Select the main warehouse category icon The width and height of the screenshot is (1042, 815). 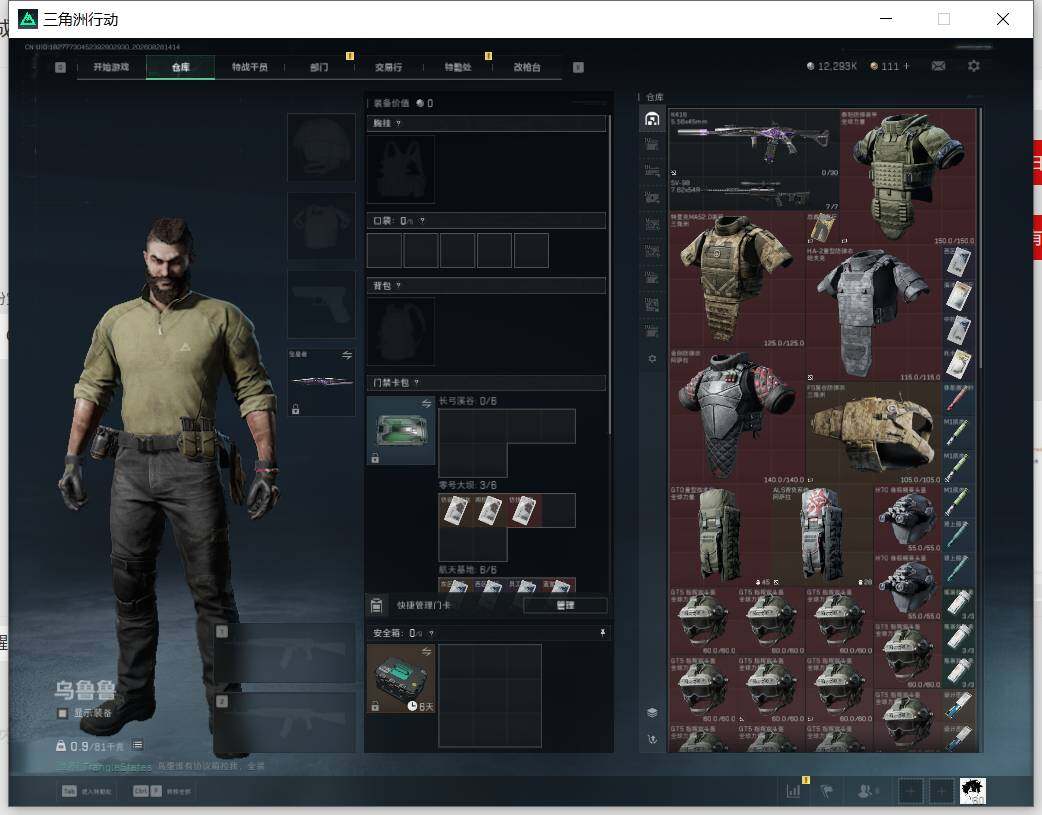pos(652,119)
